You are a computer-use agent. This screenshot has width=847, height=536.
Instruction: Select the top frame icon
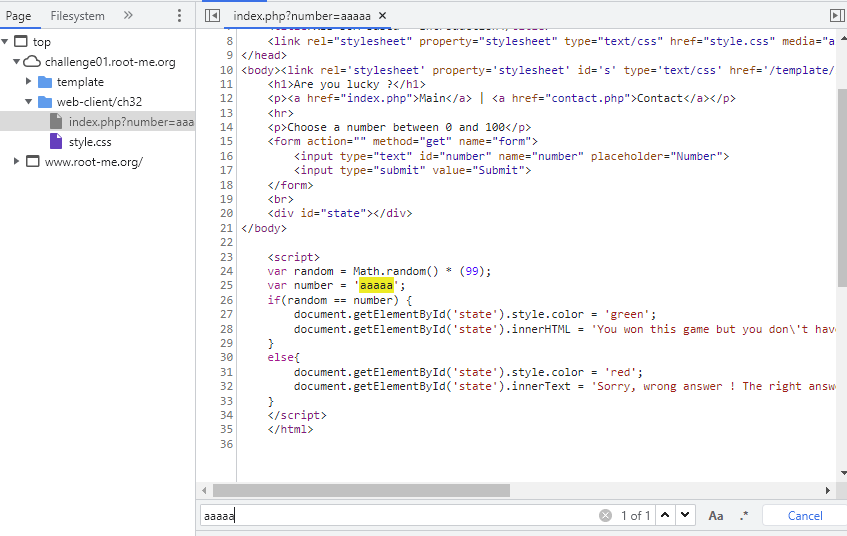[21, 42]
